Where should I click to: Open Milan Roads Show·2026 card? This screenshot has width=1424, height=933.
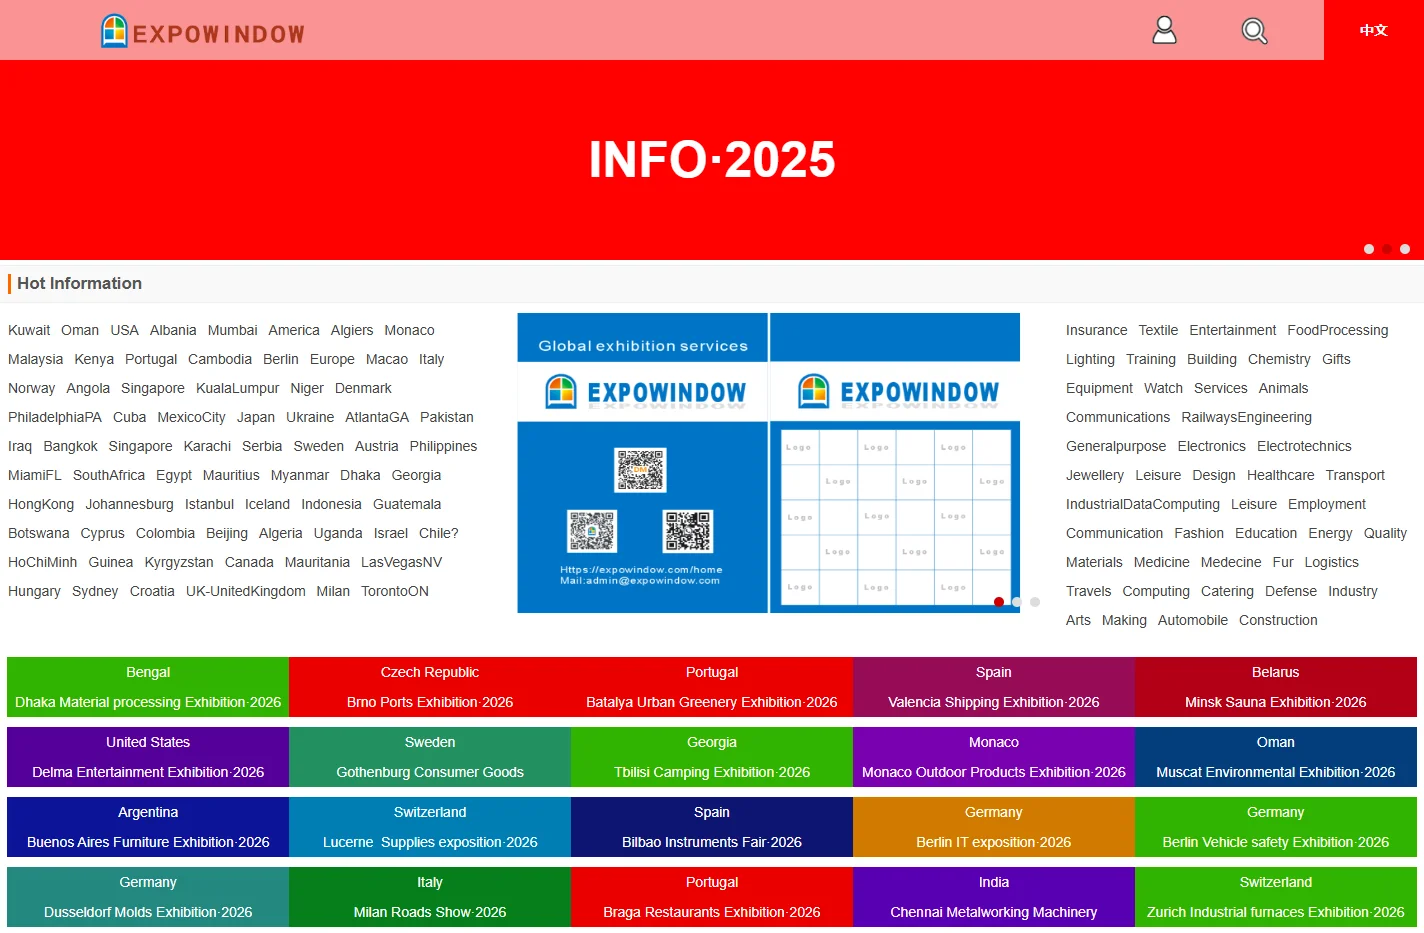[x=430, y=897]
